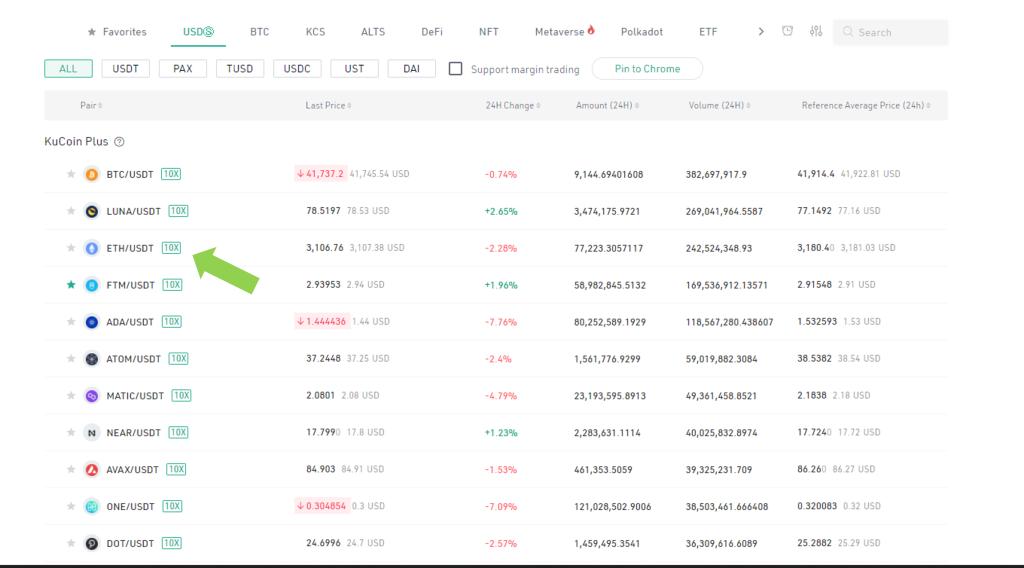Focus the Search input field
This screenshot has height=568, width=1024.
pos(890,32)
